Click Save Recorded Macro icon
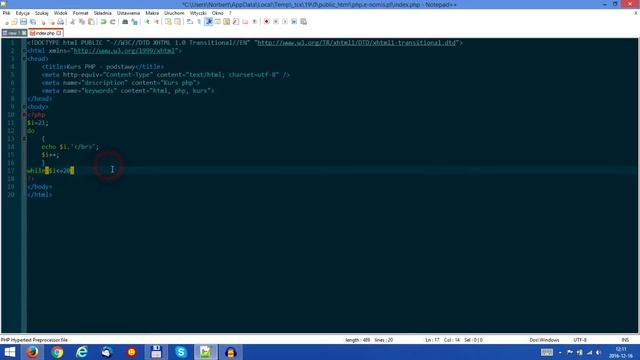The height and width of the screenshot is (360, 640). (303, 22)
